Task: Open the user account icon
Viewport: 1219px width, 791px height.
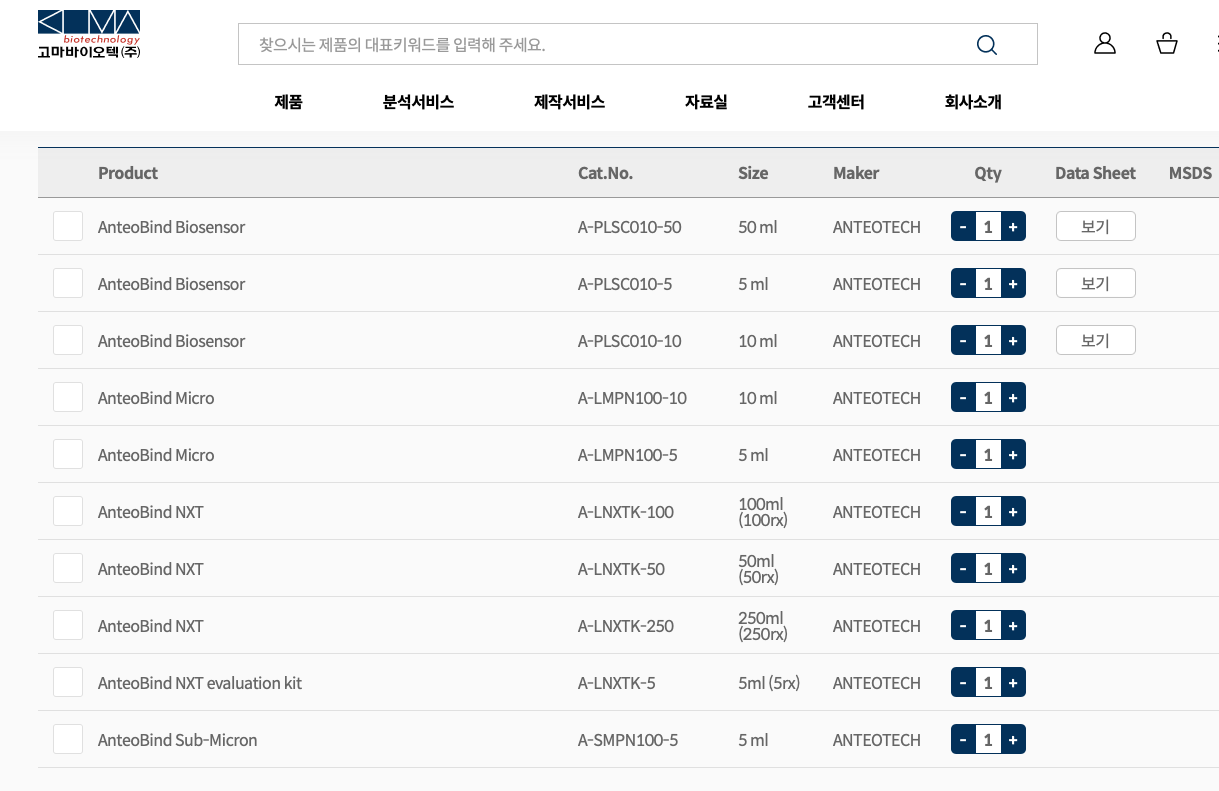Action: 1105,43
